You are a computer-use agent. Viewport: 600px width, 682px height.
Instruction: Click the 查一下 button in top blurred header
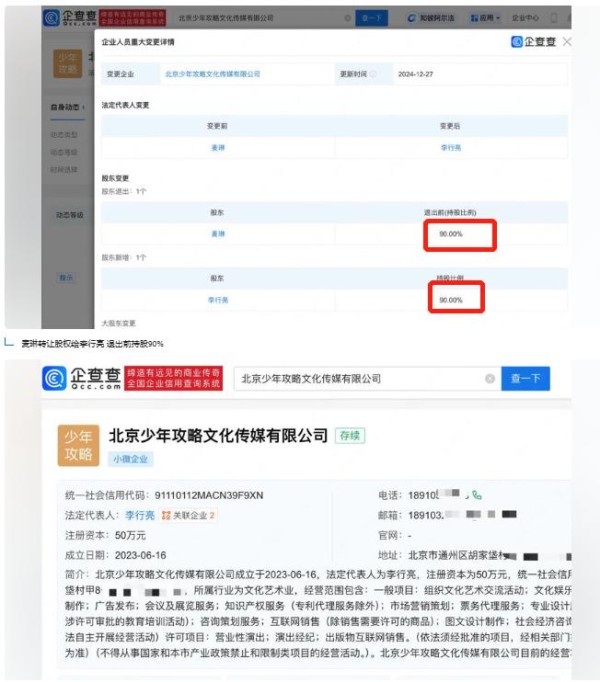(x=372, y=18)
